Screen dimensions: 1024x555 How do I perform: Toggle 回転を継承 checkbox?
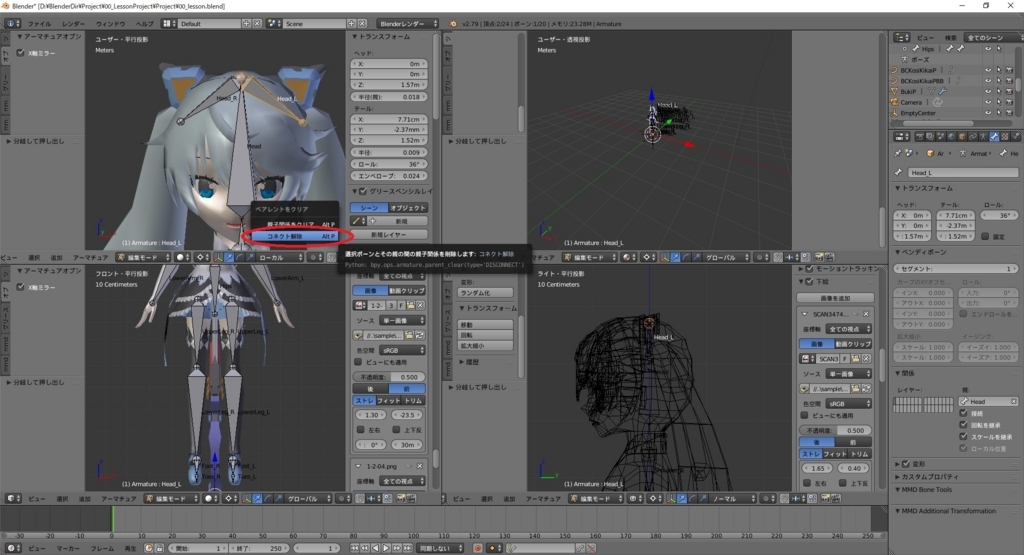pos(963,424)
